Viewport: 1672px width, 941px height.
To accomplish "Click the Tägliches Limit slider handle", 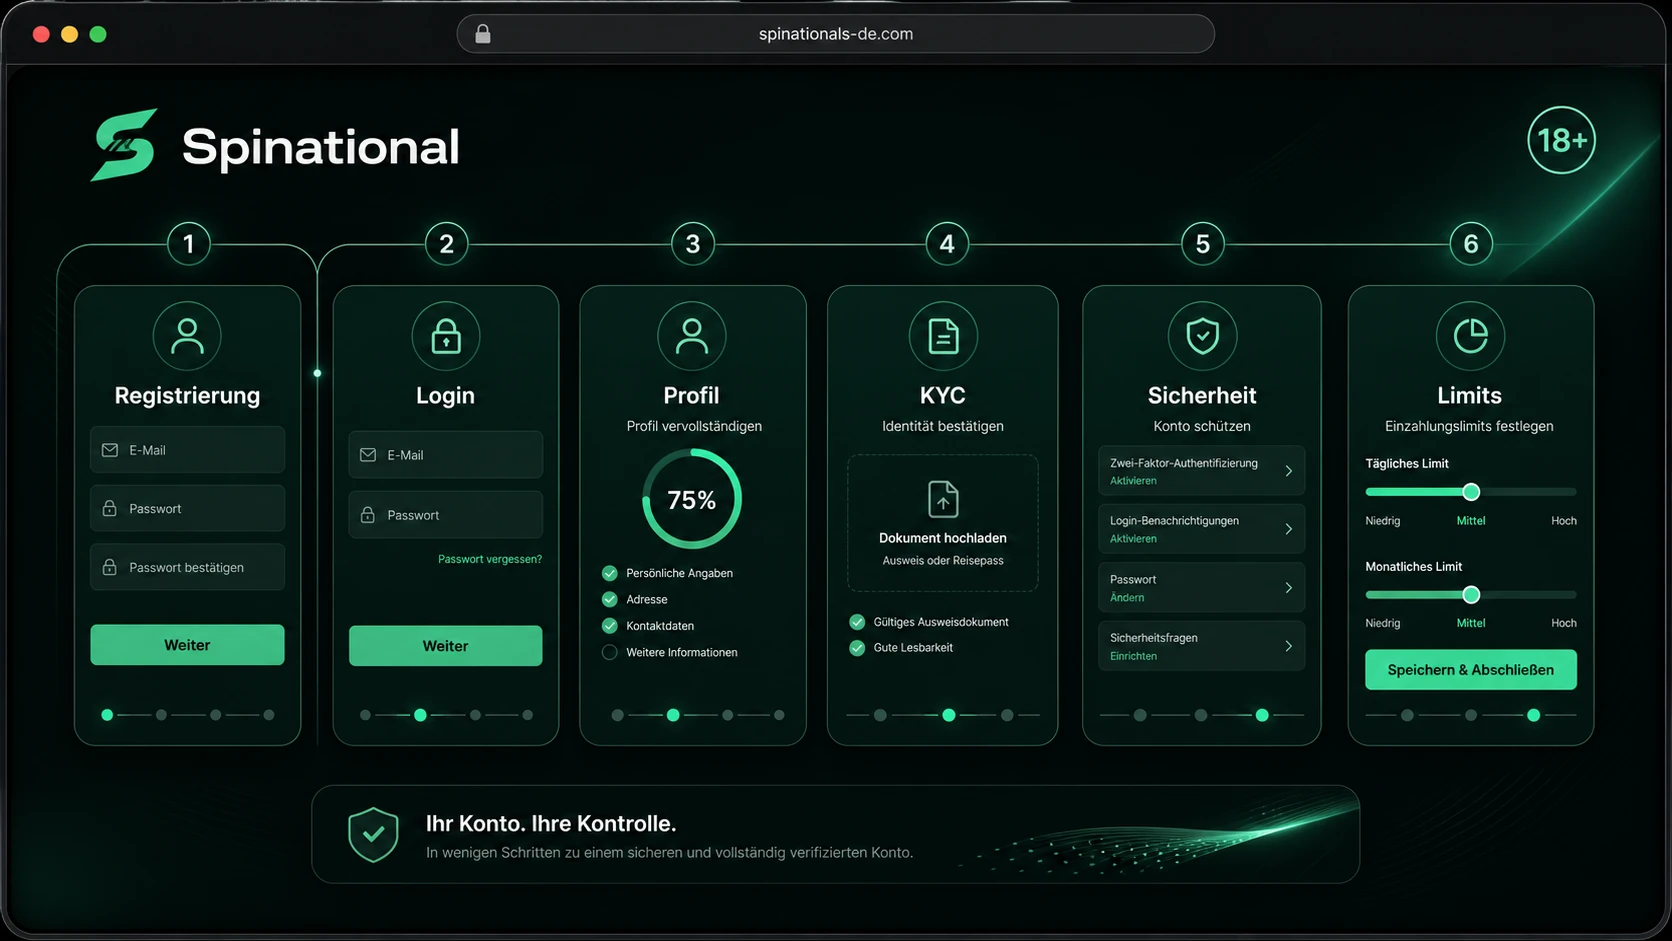I will pos(1471,492).
